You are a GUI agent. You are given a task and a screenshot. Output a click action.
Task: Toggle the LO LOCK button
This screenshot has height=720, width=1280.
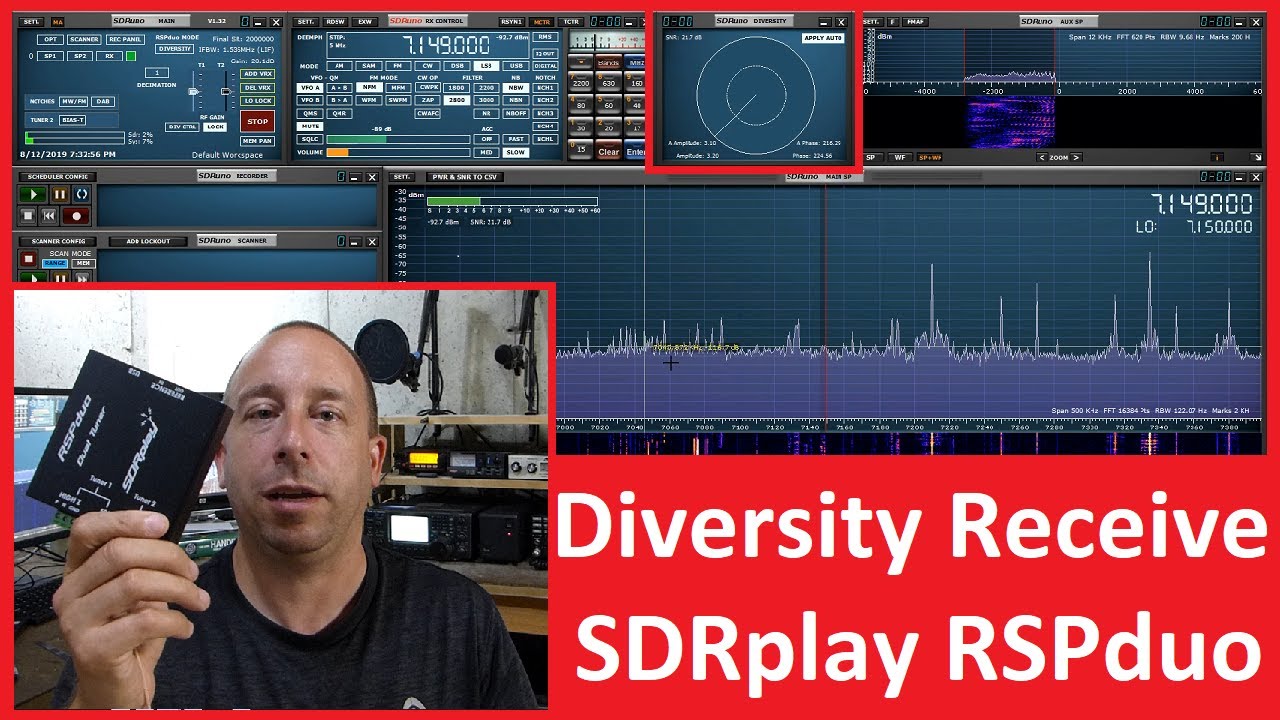coord(258,101)
